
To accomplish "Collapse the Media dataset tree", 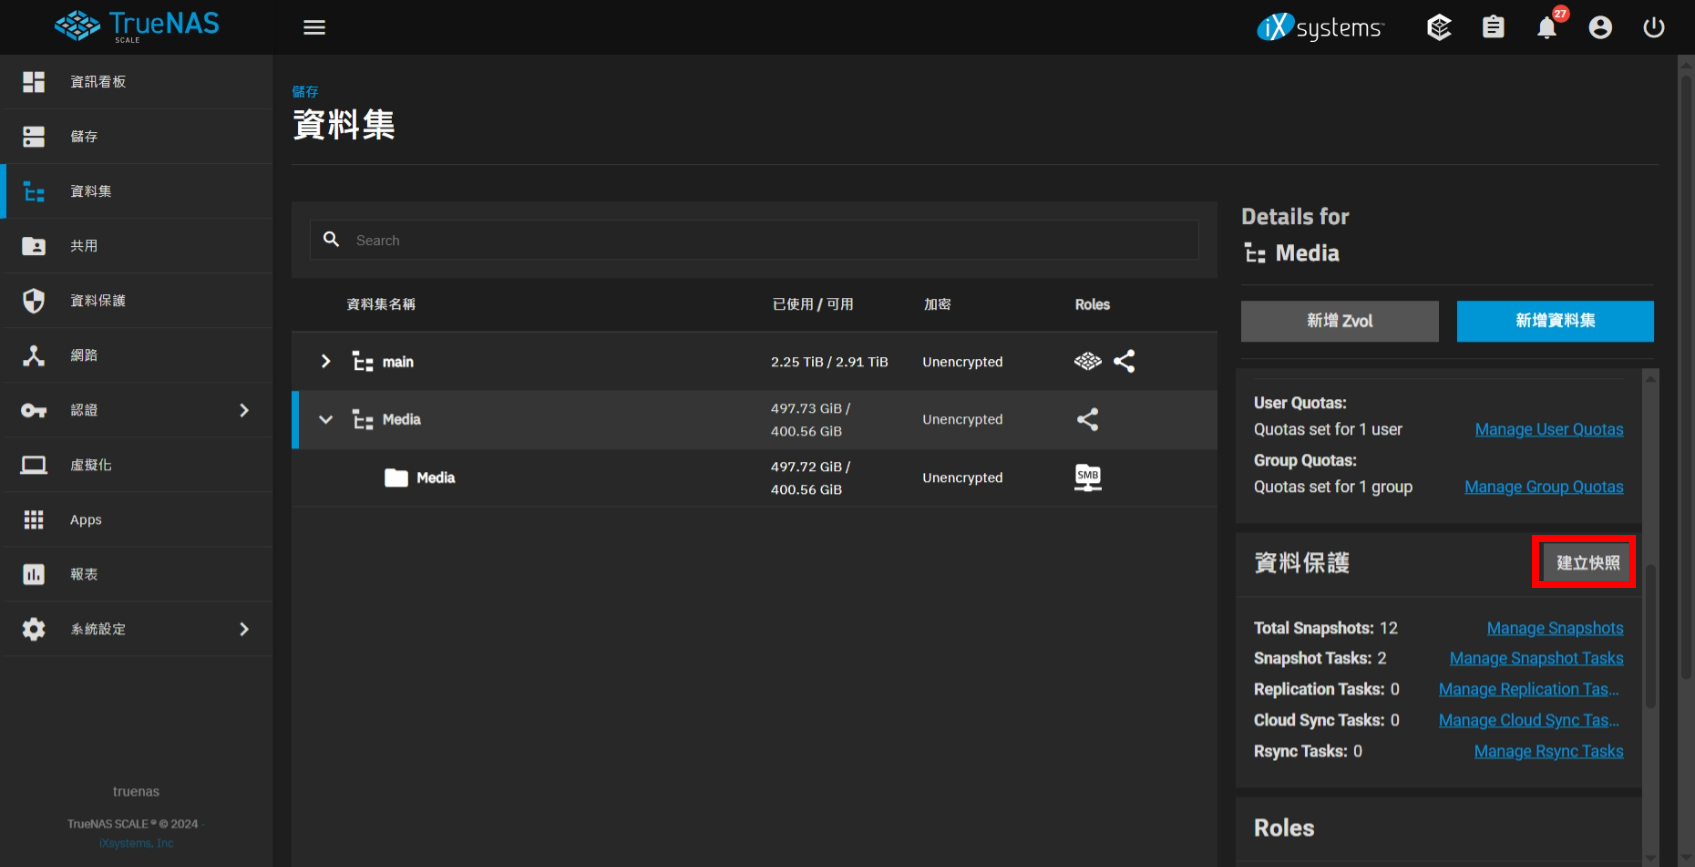I will pos(325,419).
